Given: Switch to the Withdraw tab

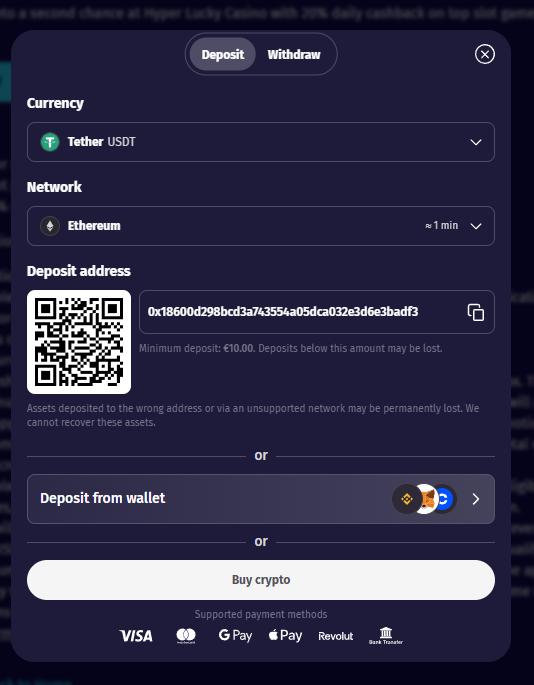Looking at the screenshot, I should 294,54.
